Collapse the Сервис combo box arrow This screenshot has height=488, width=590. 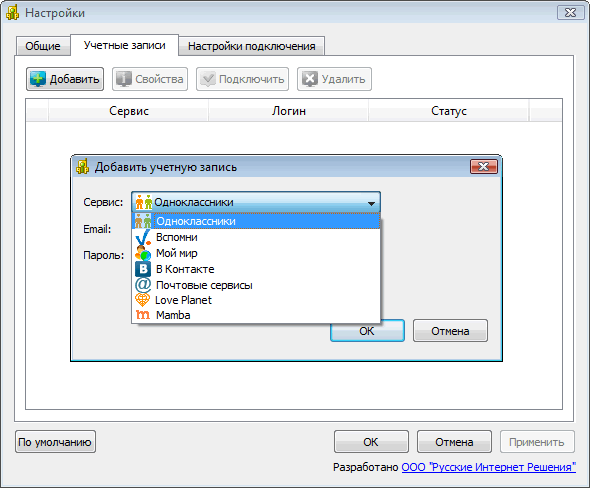371,203
